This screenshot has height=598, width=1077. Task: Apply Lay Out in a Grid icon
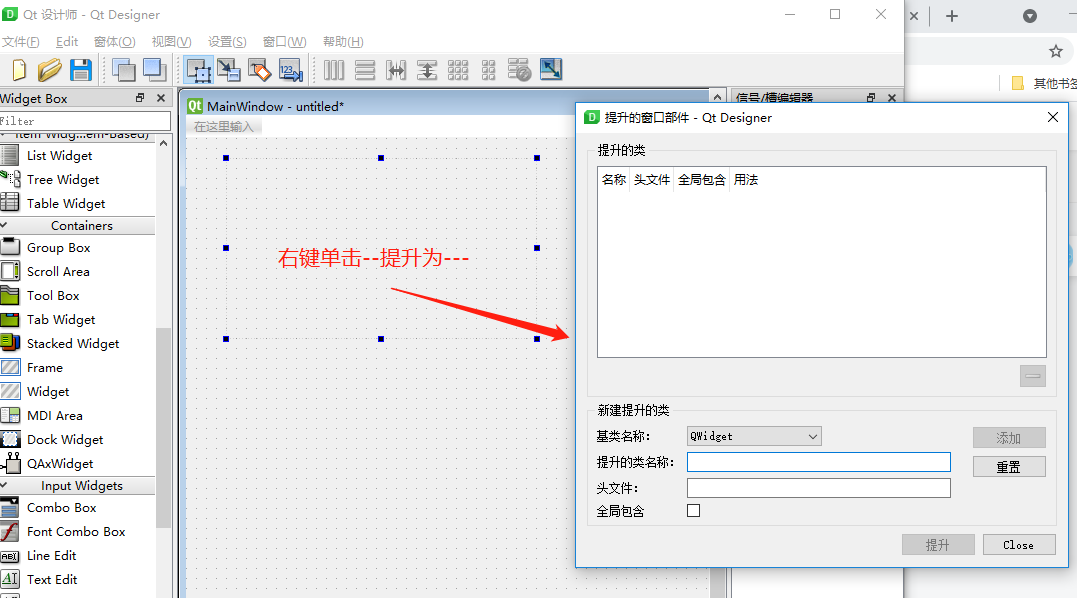tap(458, 70)
